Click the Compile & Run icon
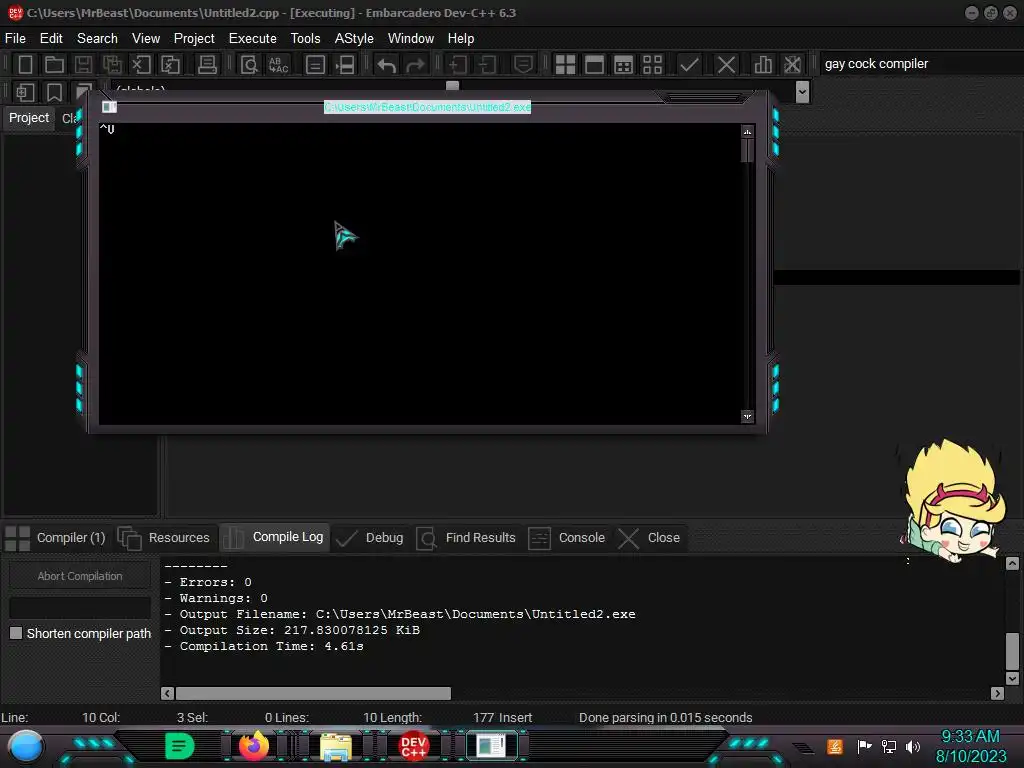The image size is (1024, 768). (624, 64)
